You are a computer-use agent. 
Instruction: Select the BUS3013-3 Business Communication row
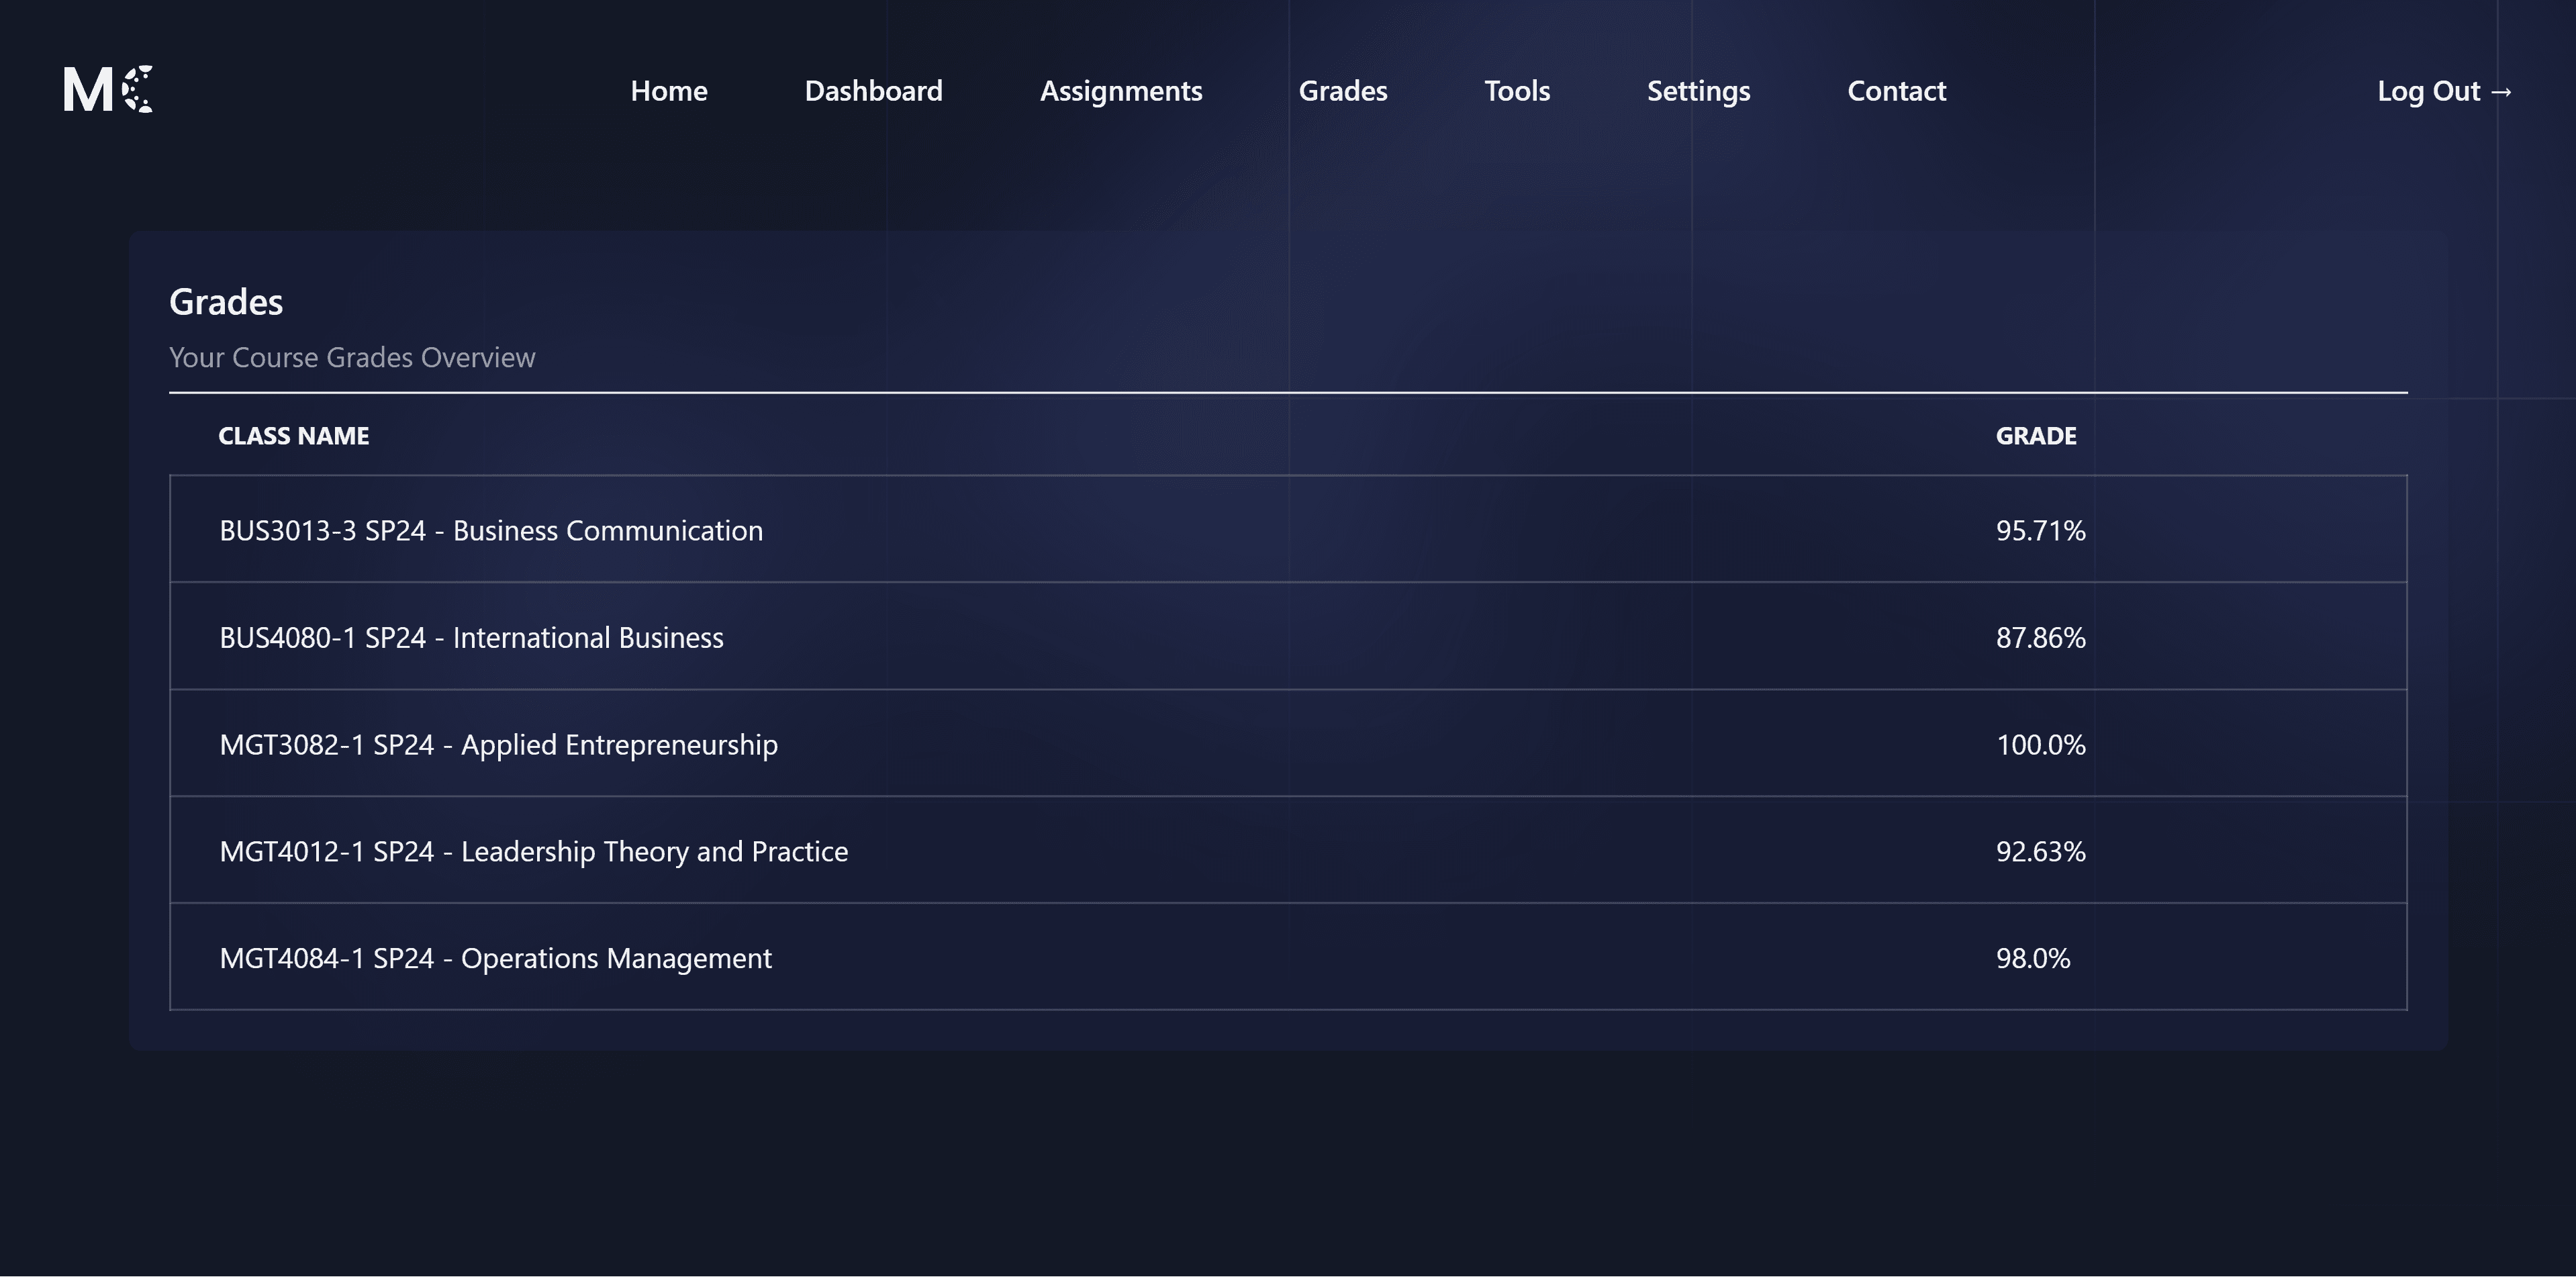(x=1288, y=529)
